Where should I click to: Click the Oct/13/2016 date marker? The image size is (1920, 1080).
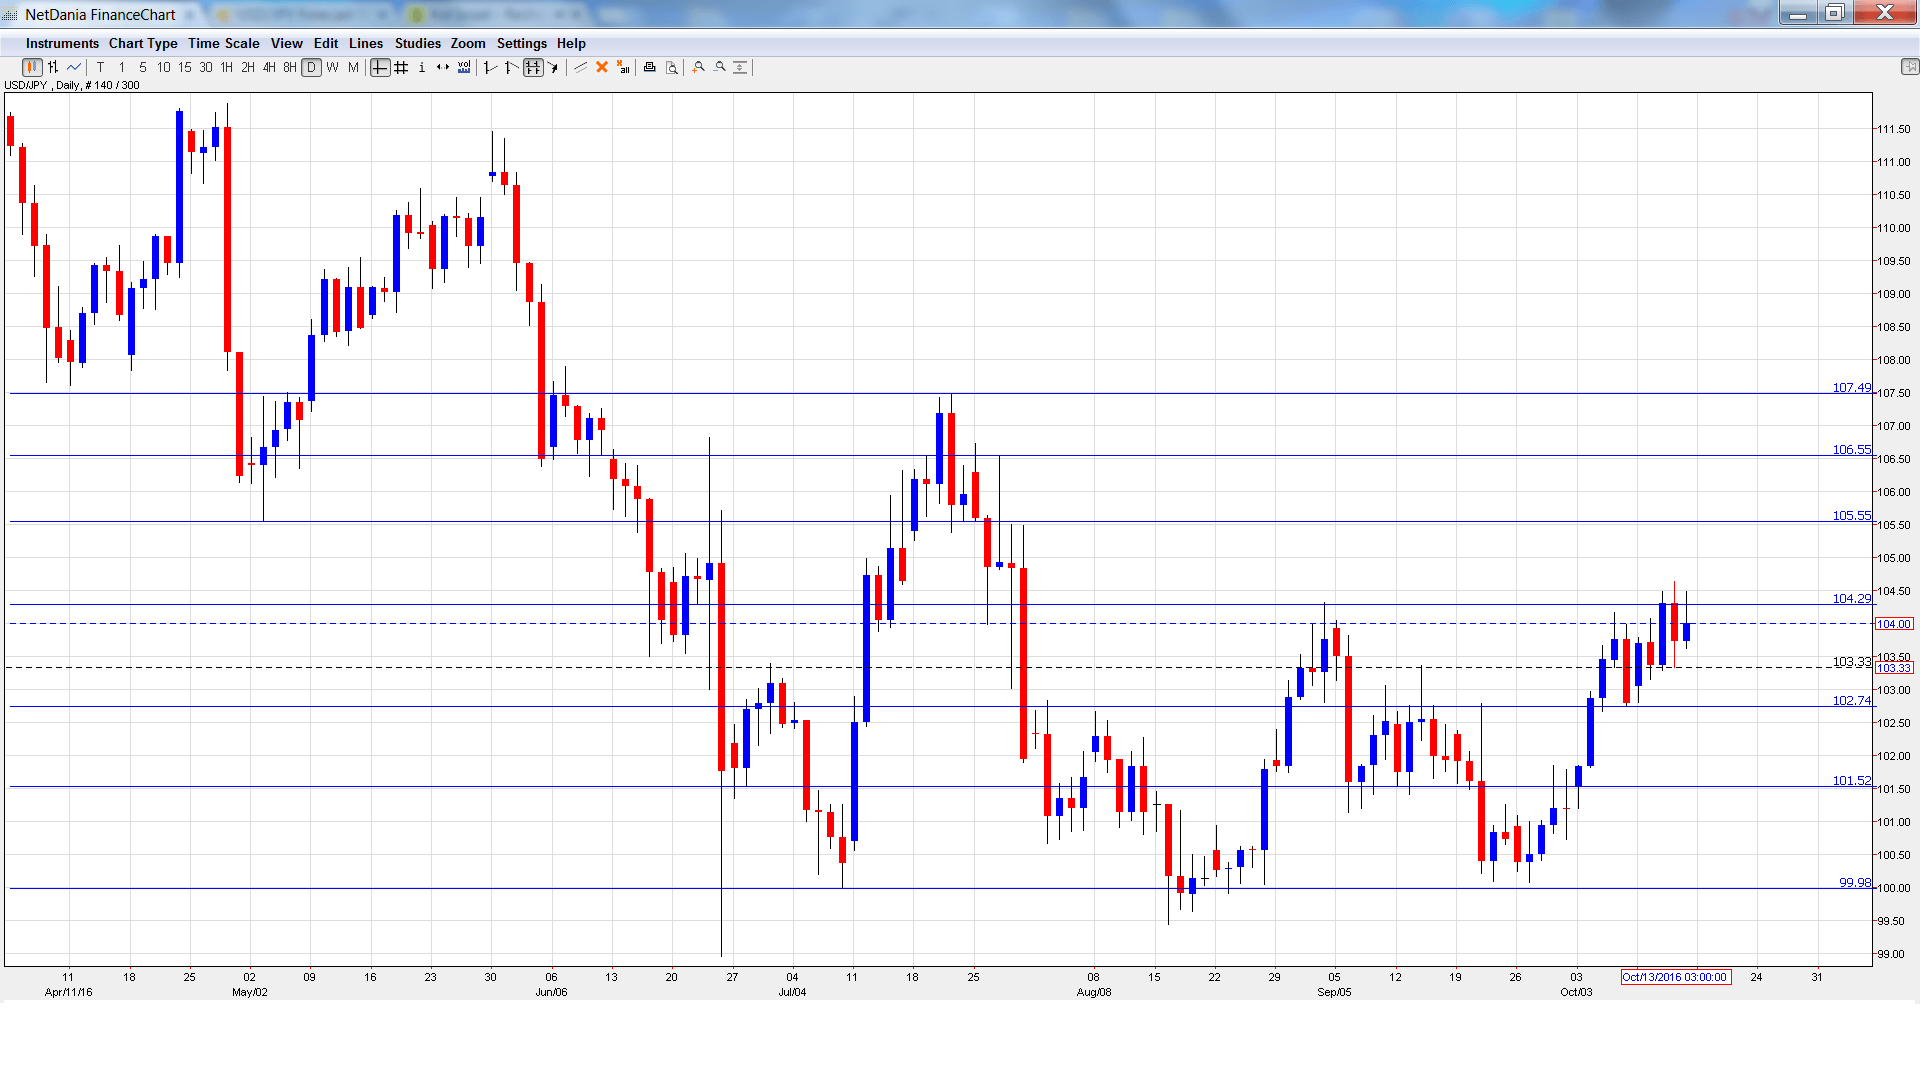click(1674, 977)
